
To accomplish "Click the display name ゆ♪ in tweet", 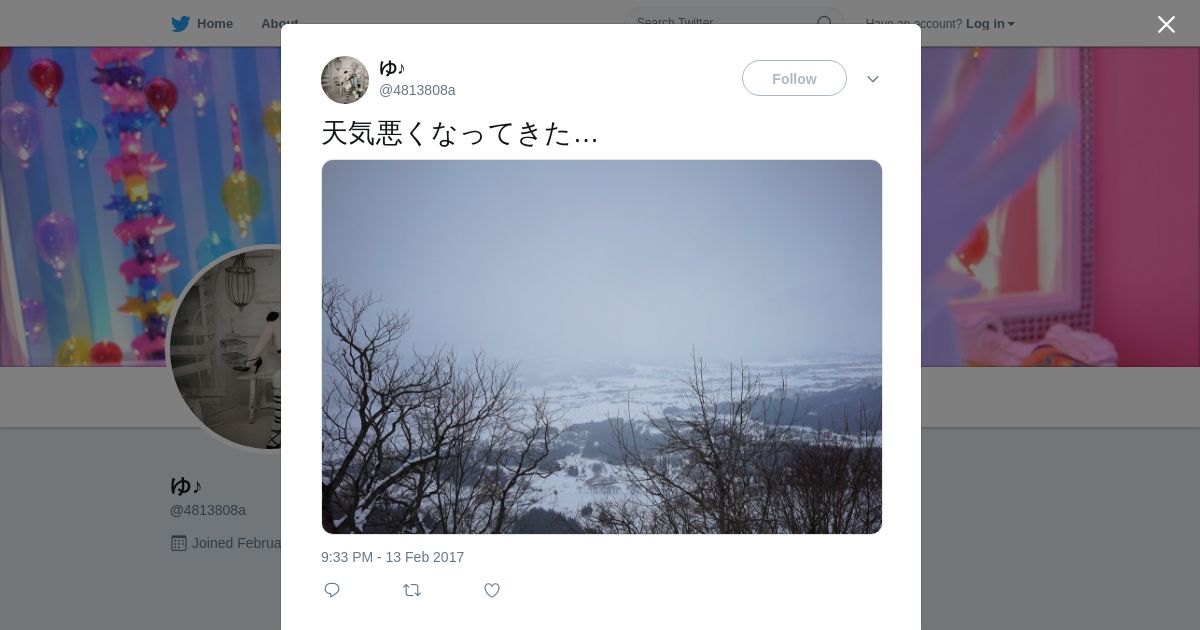I will point(392,68).
